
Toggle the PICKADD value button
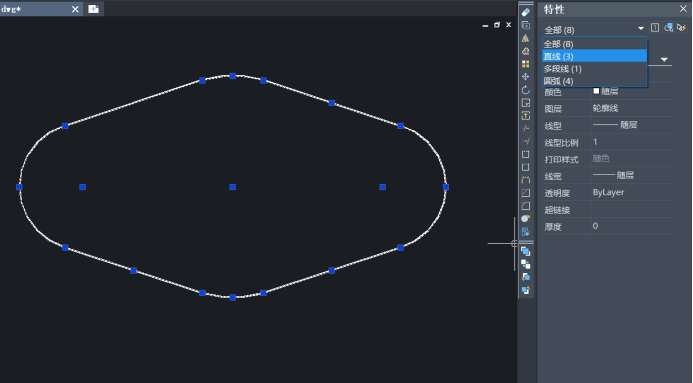point(655,28)
